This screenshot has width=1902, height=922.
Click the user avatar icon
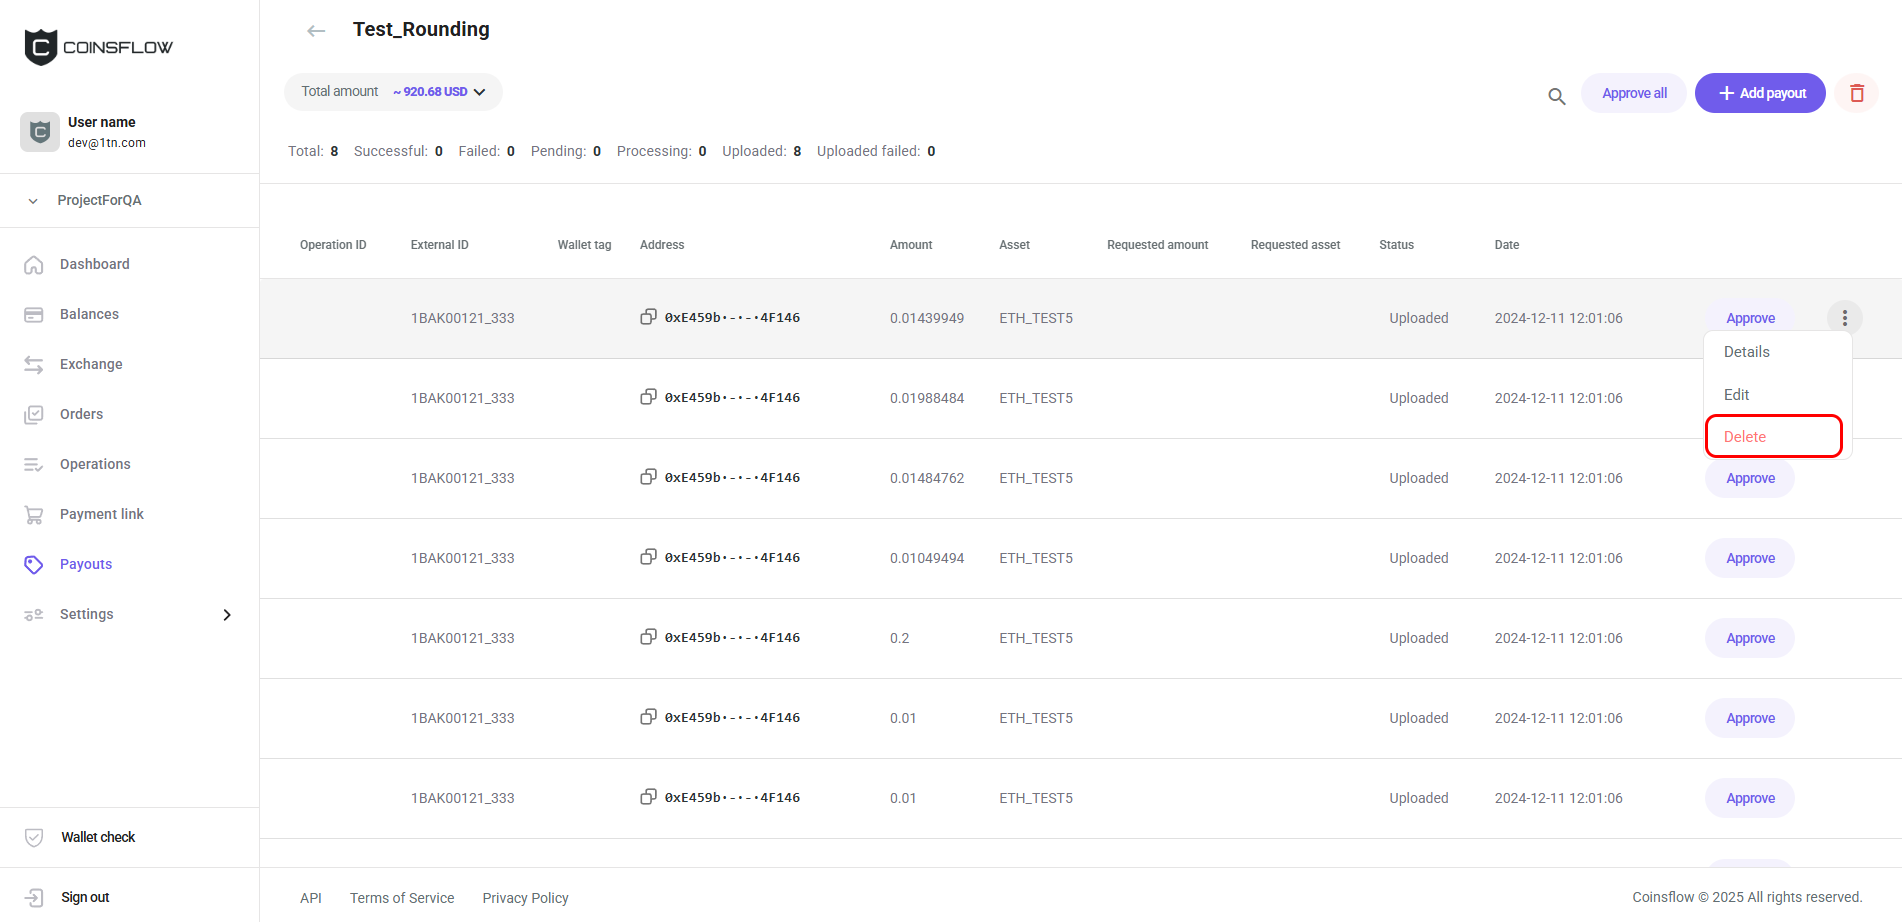coord(40,132)
